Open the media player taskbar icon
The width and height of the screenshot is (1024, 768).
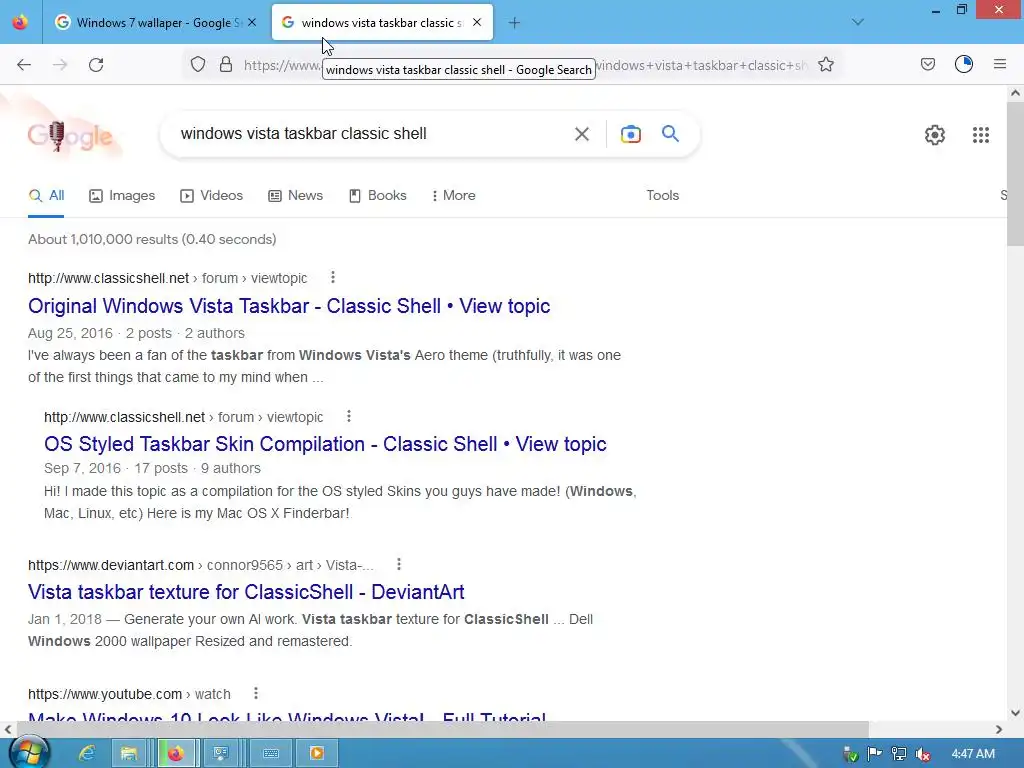click(x=317, y=754)
